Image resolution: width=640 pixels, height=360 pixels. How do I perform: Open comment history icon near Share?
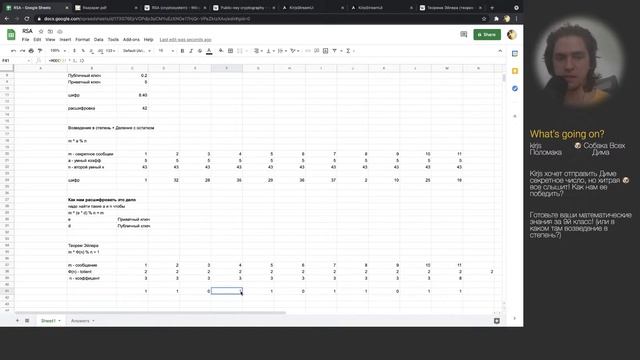pyautogui.click(x=463, y=35)
